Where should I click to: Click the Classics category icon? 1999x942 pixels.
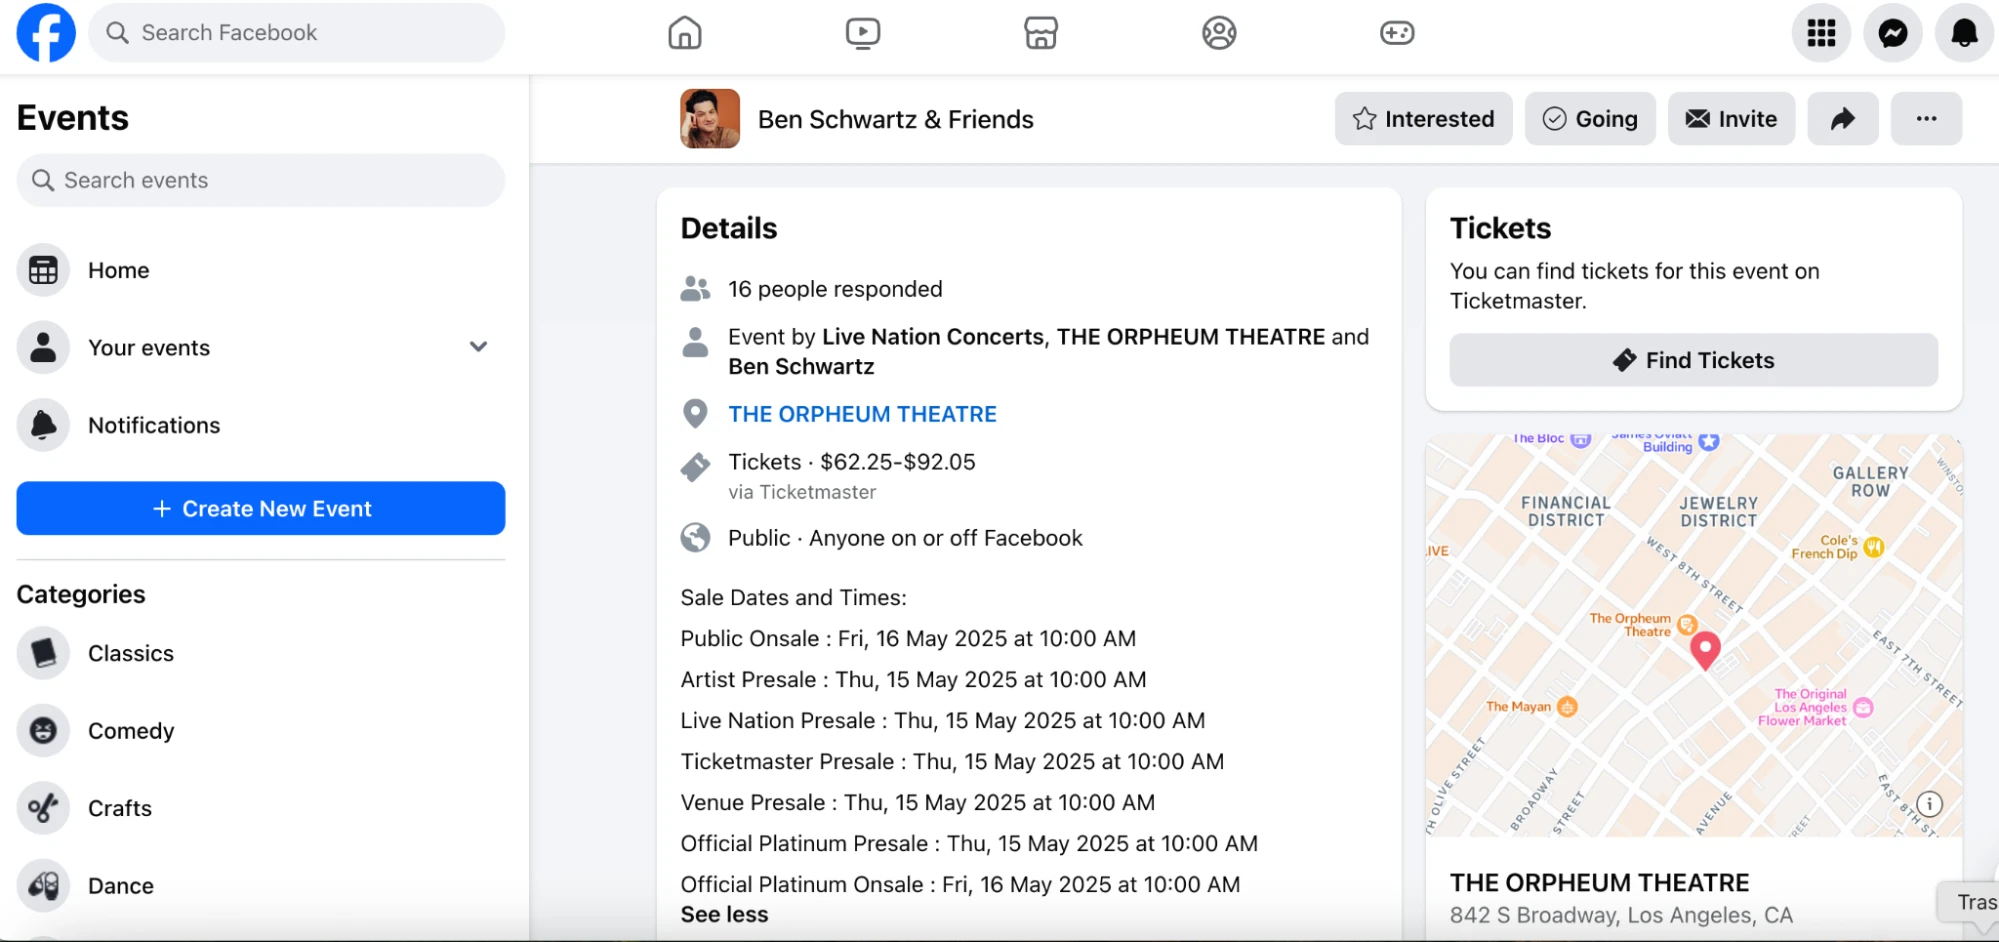click(43, 653)
